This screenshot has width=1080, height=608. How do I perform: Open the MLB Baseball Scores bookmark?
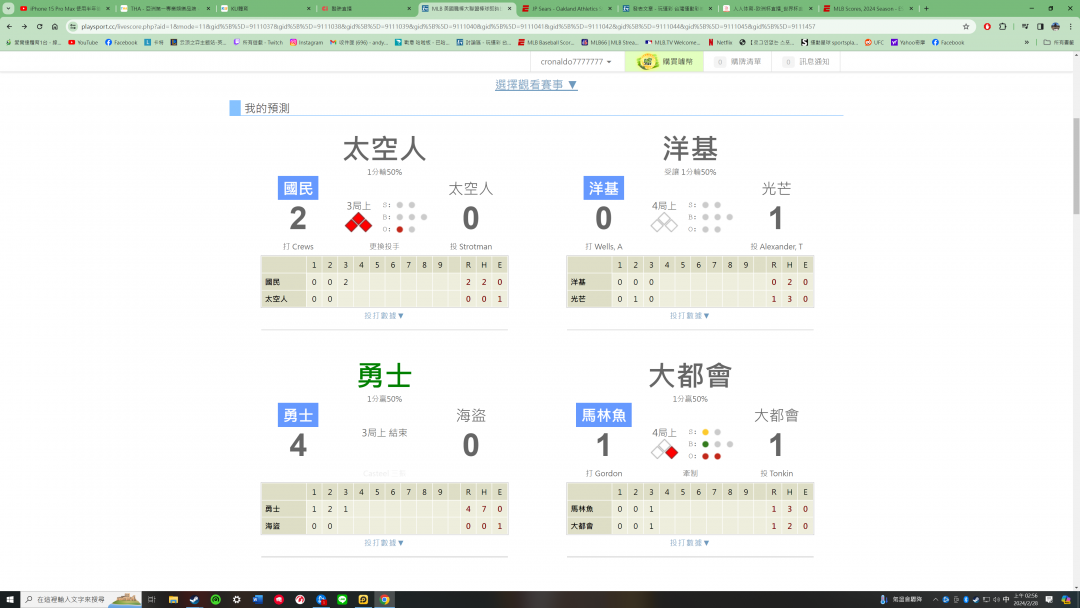point(546,42)
